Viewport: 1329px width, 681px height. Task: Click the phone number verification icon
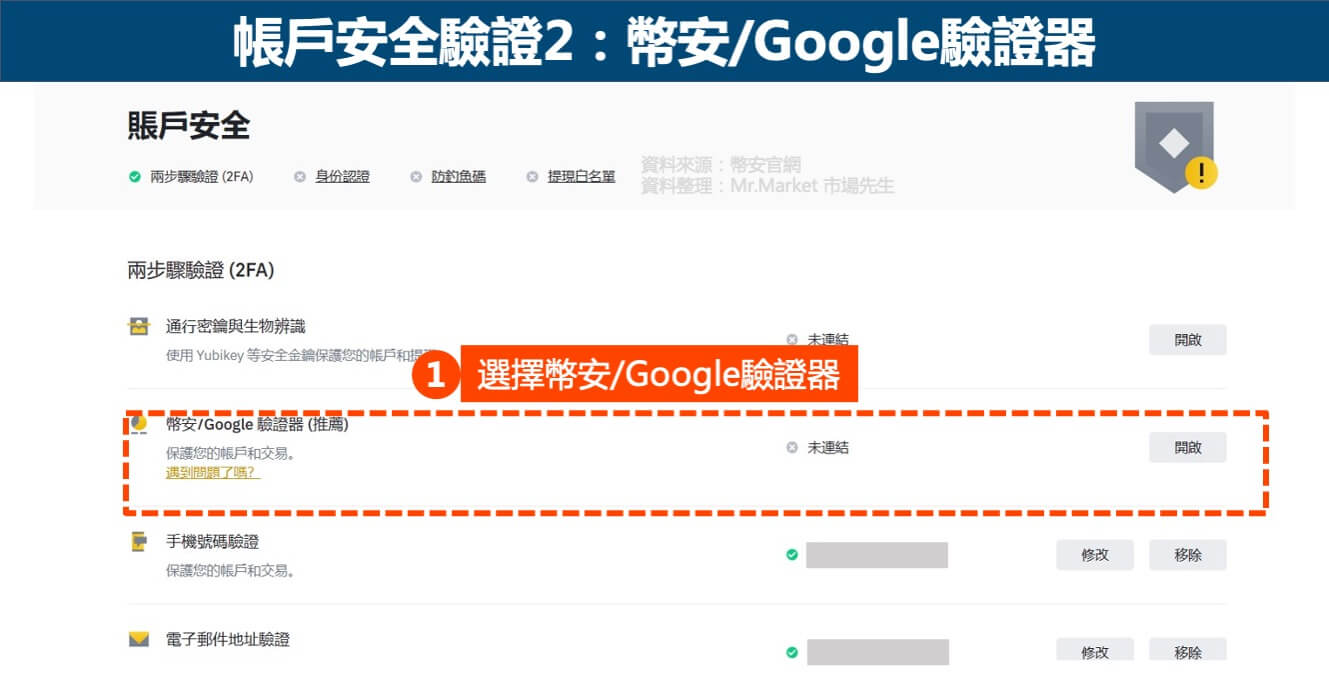pos(138,542)
